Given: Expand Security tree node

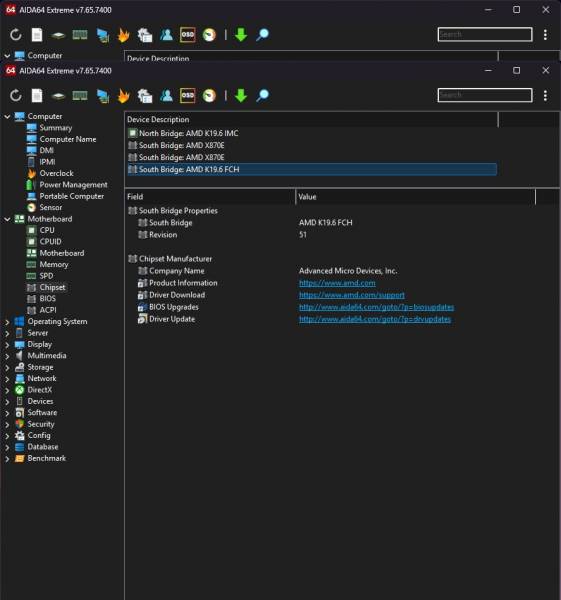Looking at the screenshot, I should (x=7, y=424).
